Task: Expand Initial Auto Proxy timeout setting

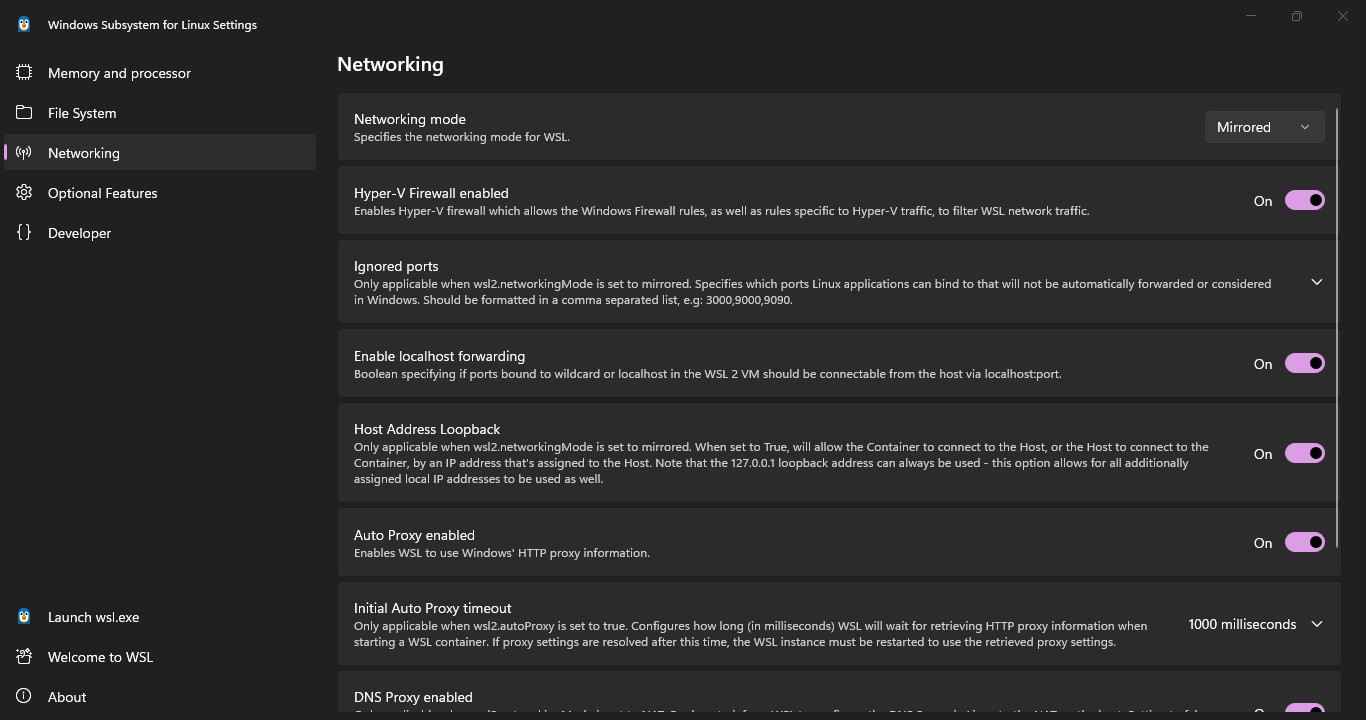Action: [x=1316, y=625]
